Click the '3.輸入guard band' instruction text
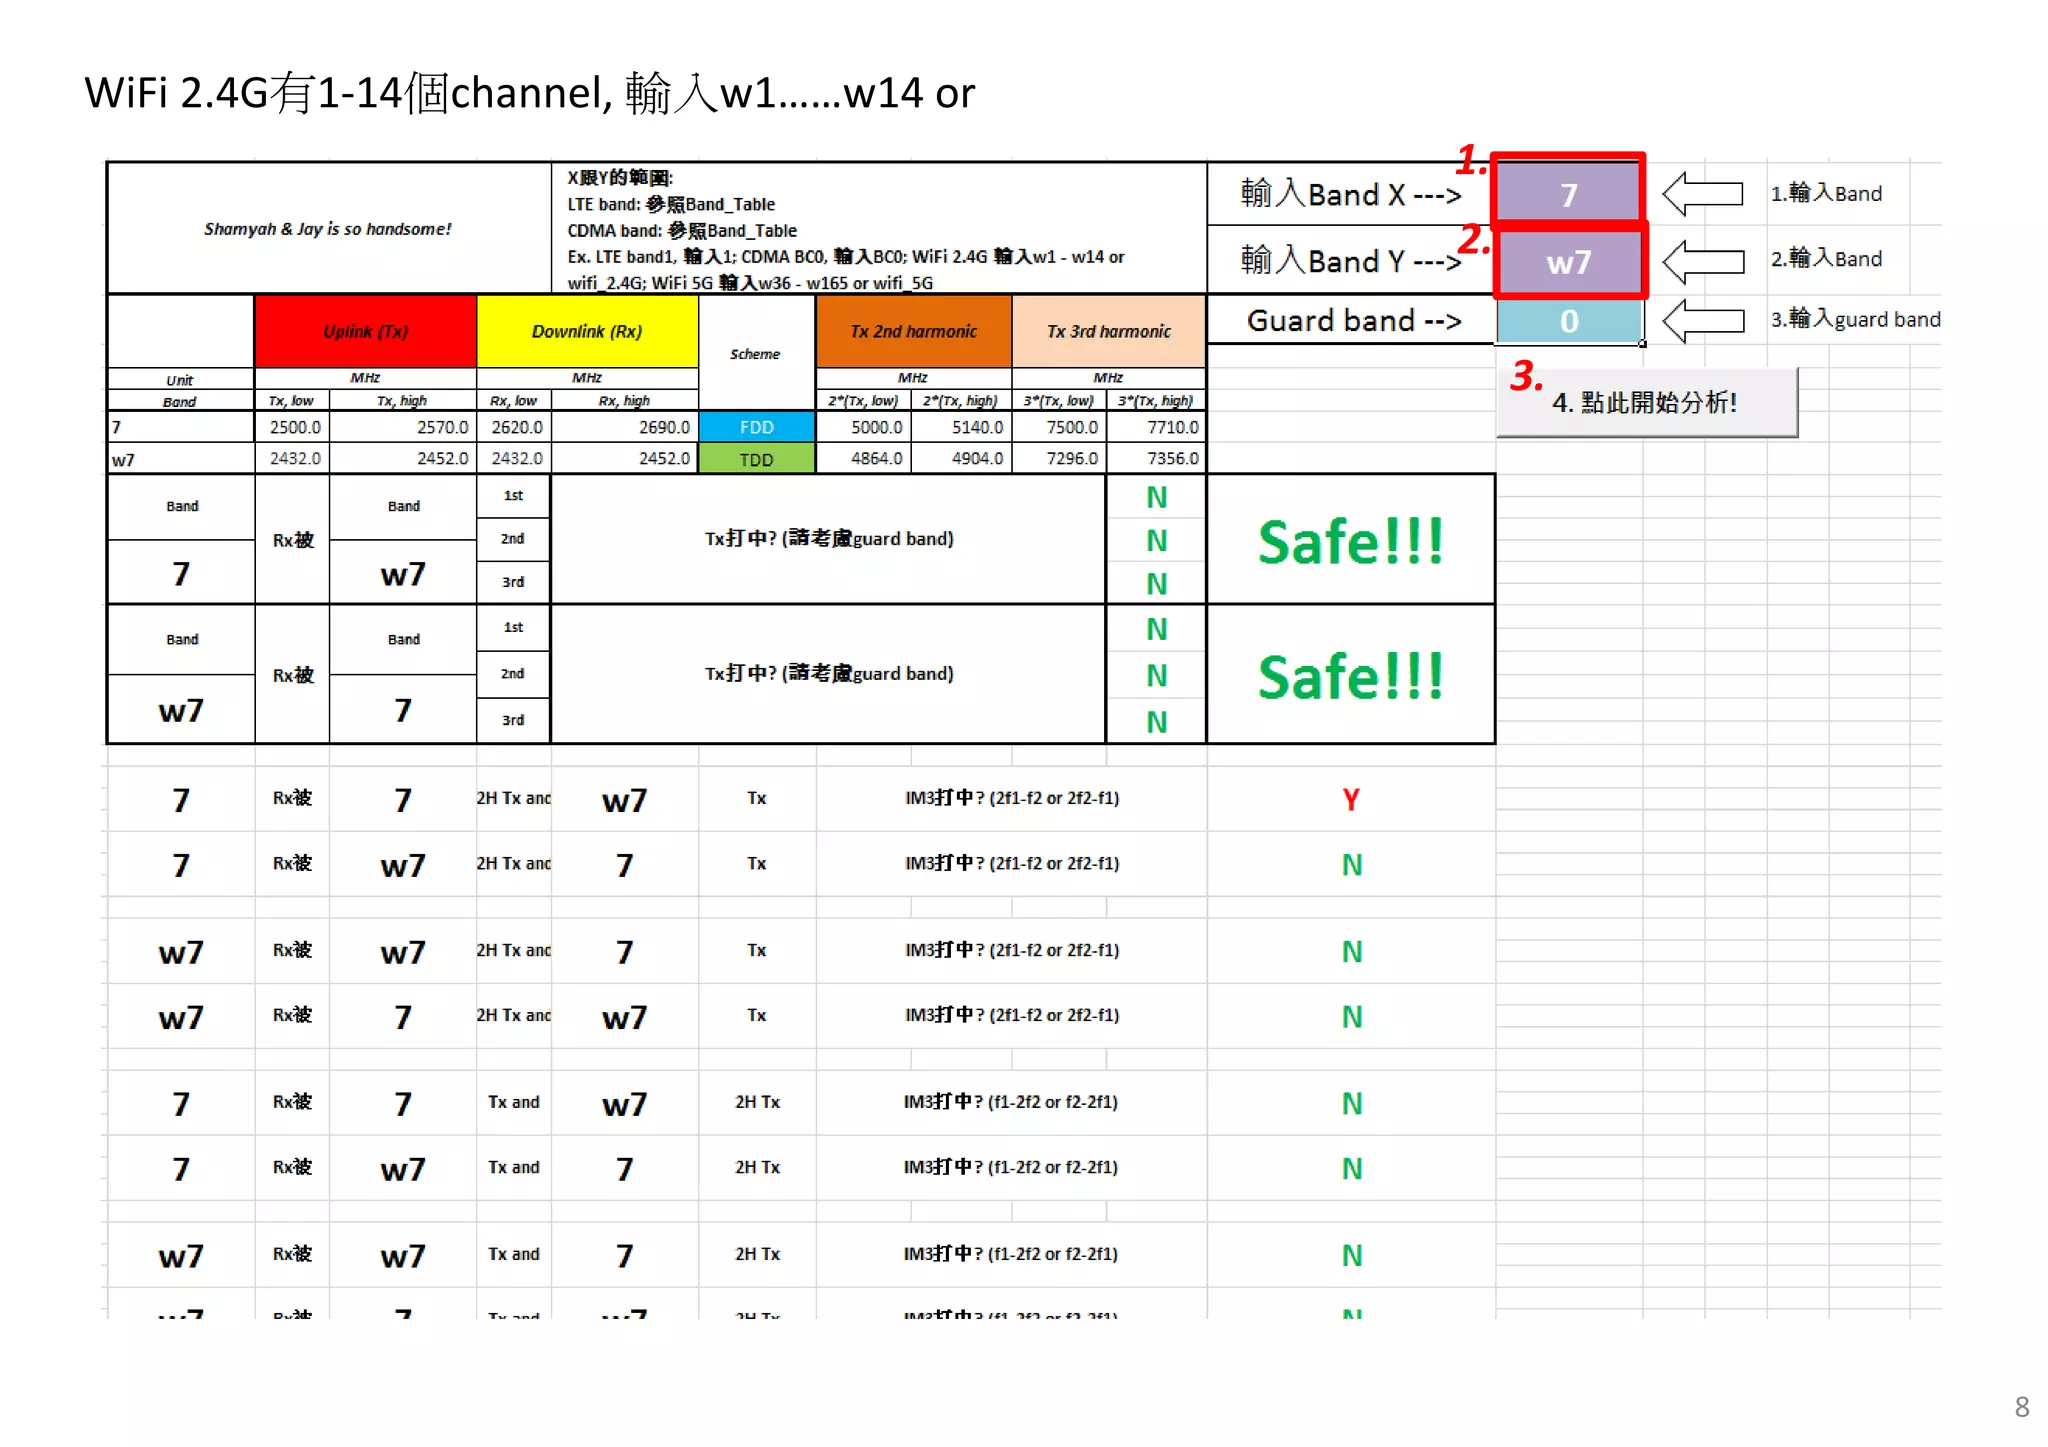 pyautogui.click(x=1855, y=319)
